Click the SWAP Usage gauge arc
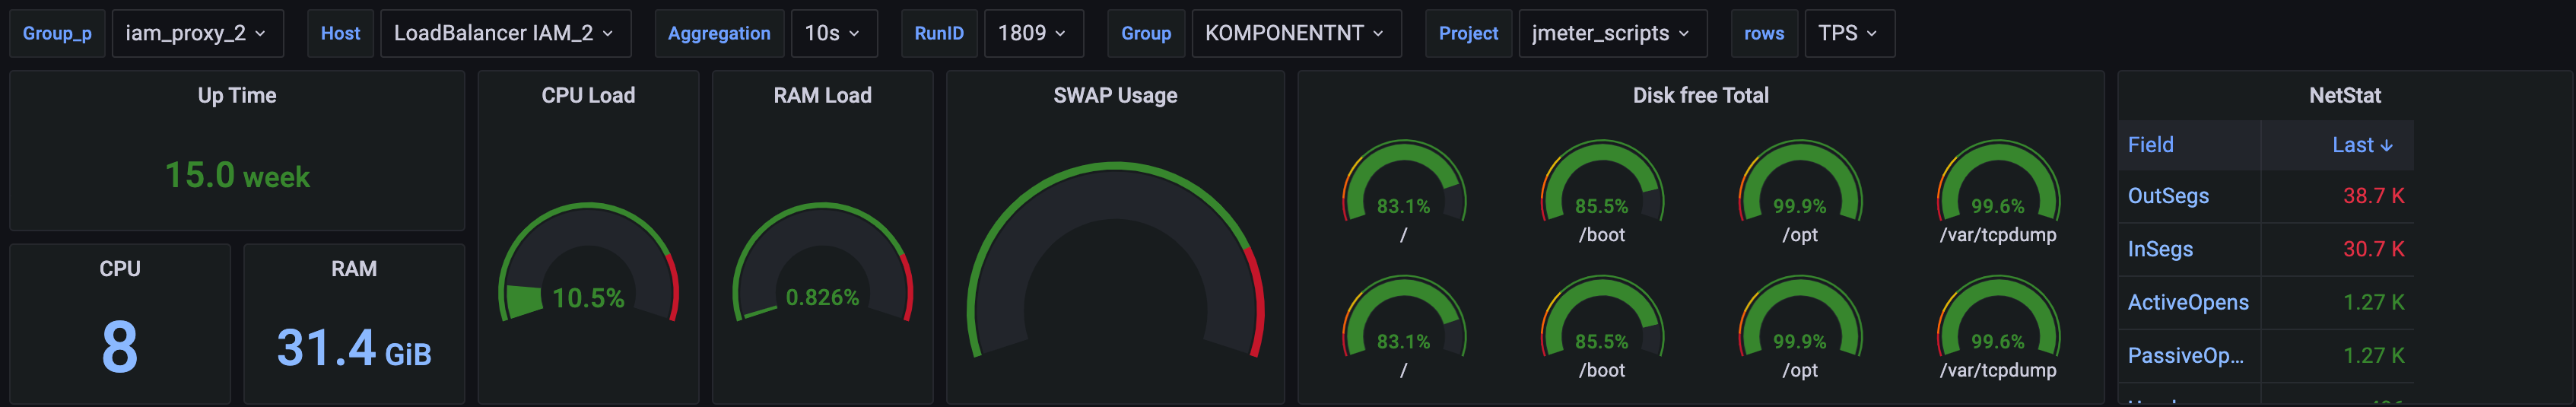Screen dimensions: 2576x407 [1115, 260]
